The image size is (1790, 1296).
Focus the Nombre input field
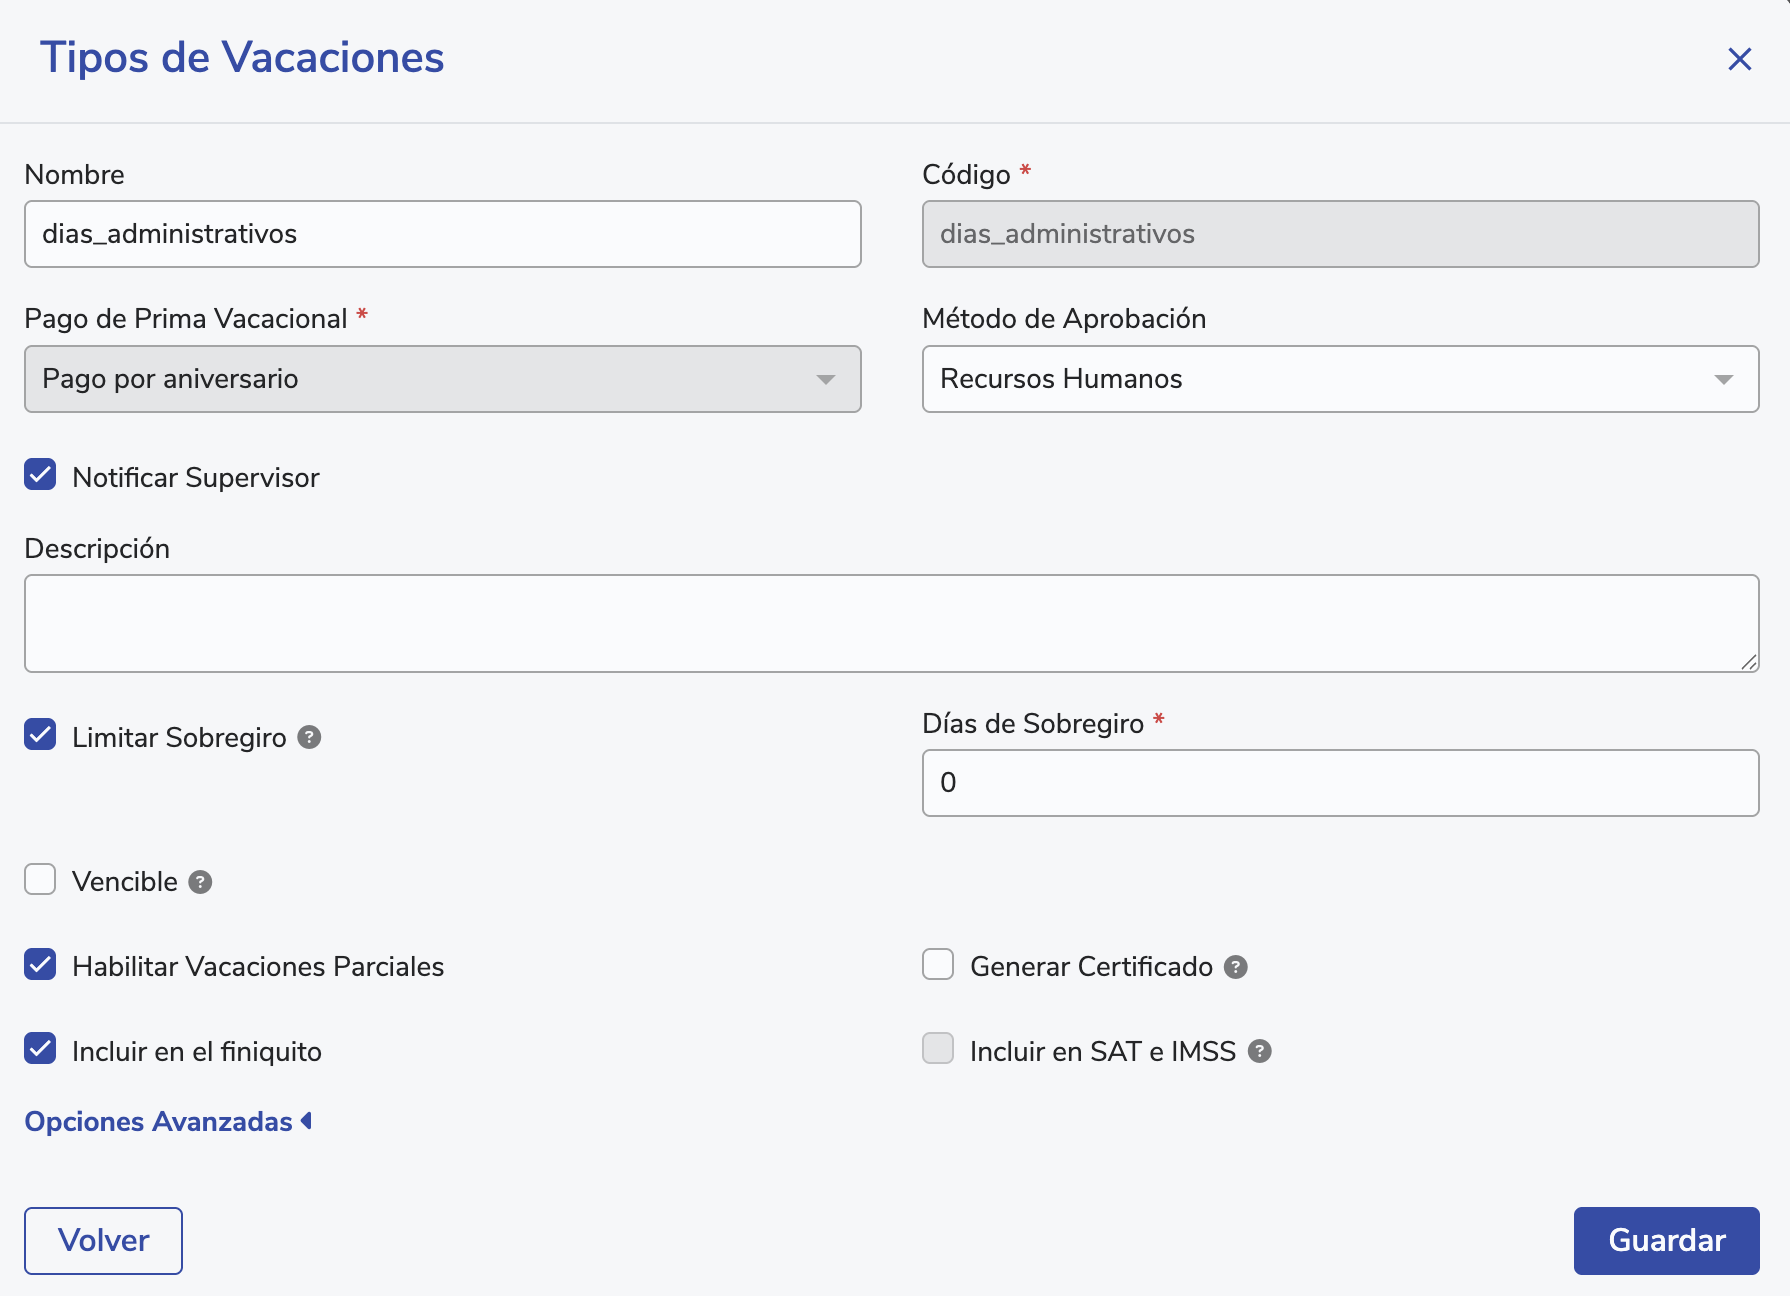(443, 234)
